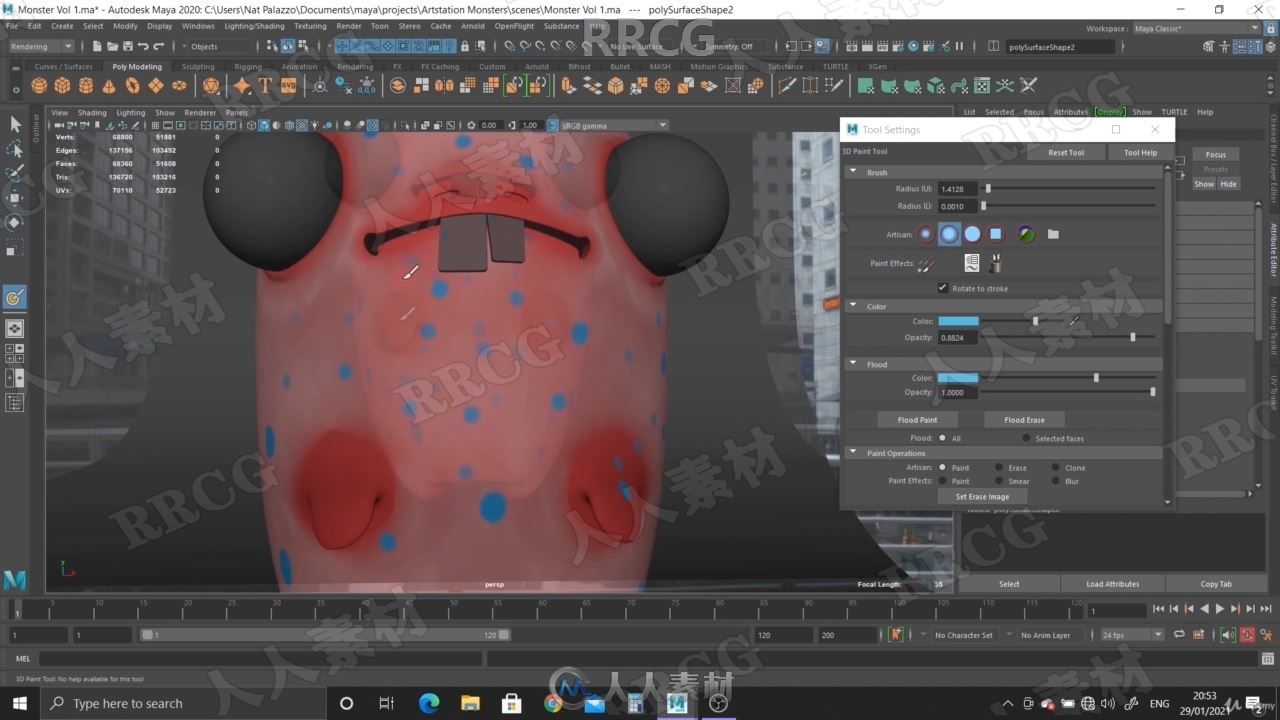Open the viewport Shading menu
Image resolution: width=1280 pixels, height=720 pixels.
[x=92, y=112]
